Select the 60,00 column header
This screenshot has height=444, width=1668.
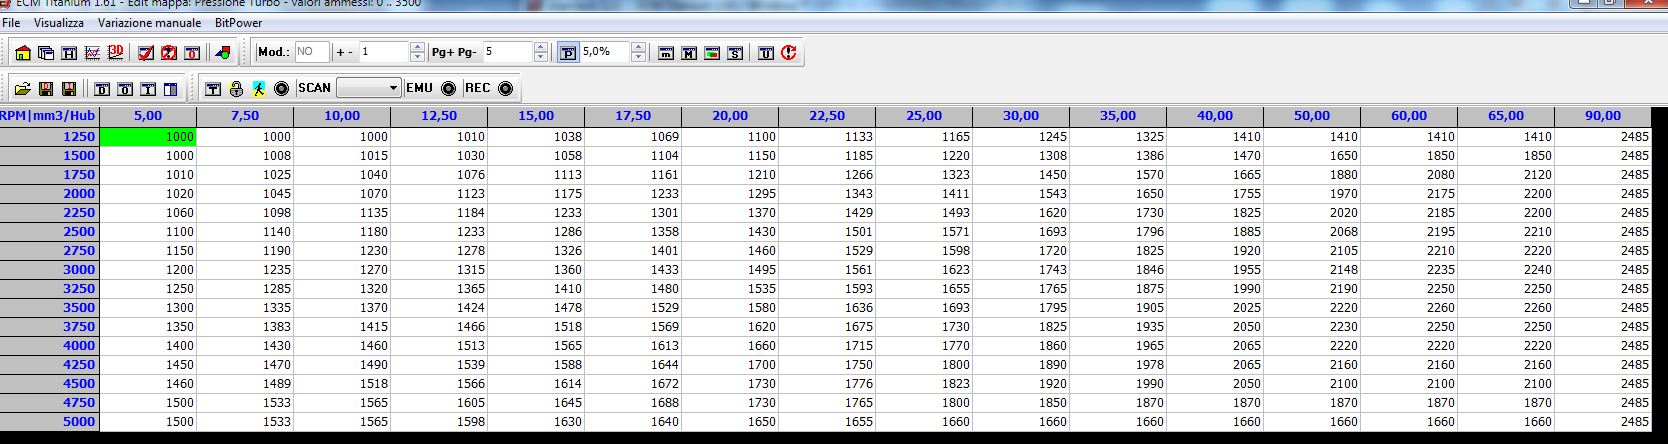(x=1409, y=116)
